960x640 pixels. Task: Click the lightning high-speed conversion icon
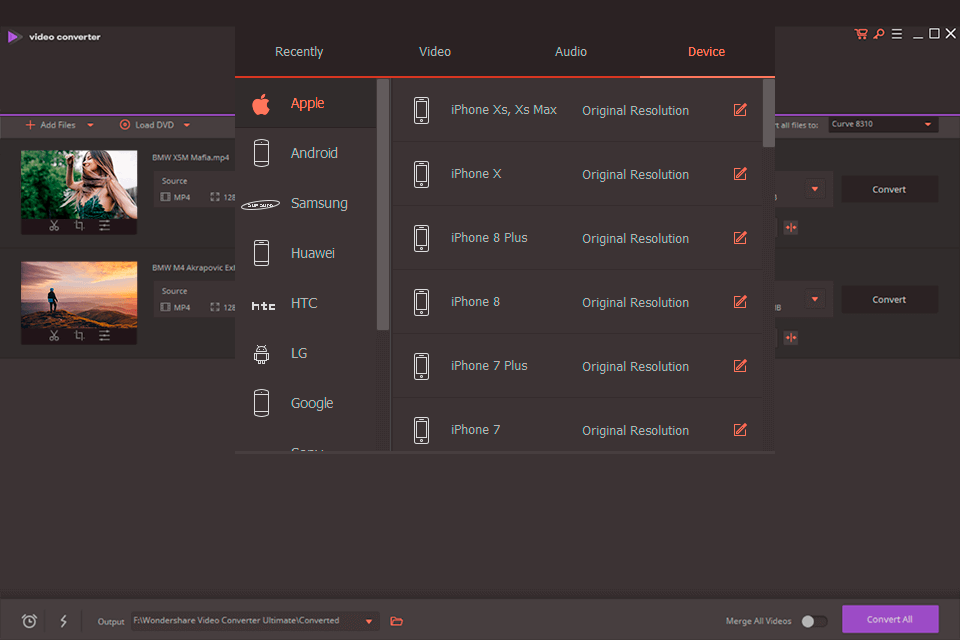click(63, 621)
